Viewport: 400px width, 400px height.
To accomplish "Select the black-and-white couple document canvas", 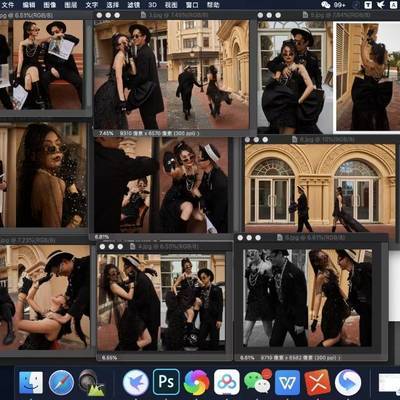I will point(307,298).
